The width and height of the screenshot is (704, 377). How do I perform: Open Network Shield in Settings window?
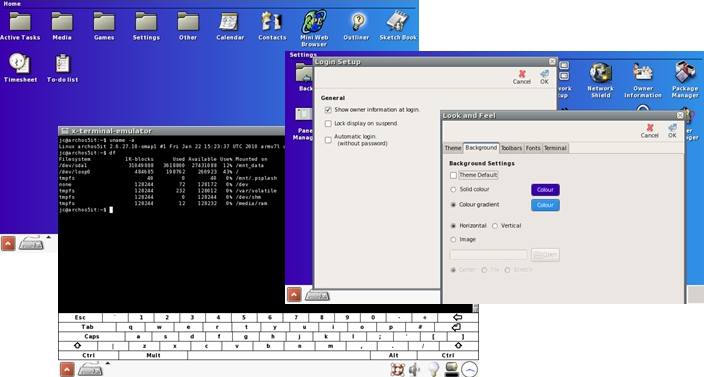coord(601,80)
